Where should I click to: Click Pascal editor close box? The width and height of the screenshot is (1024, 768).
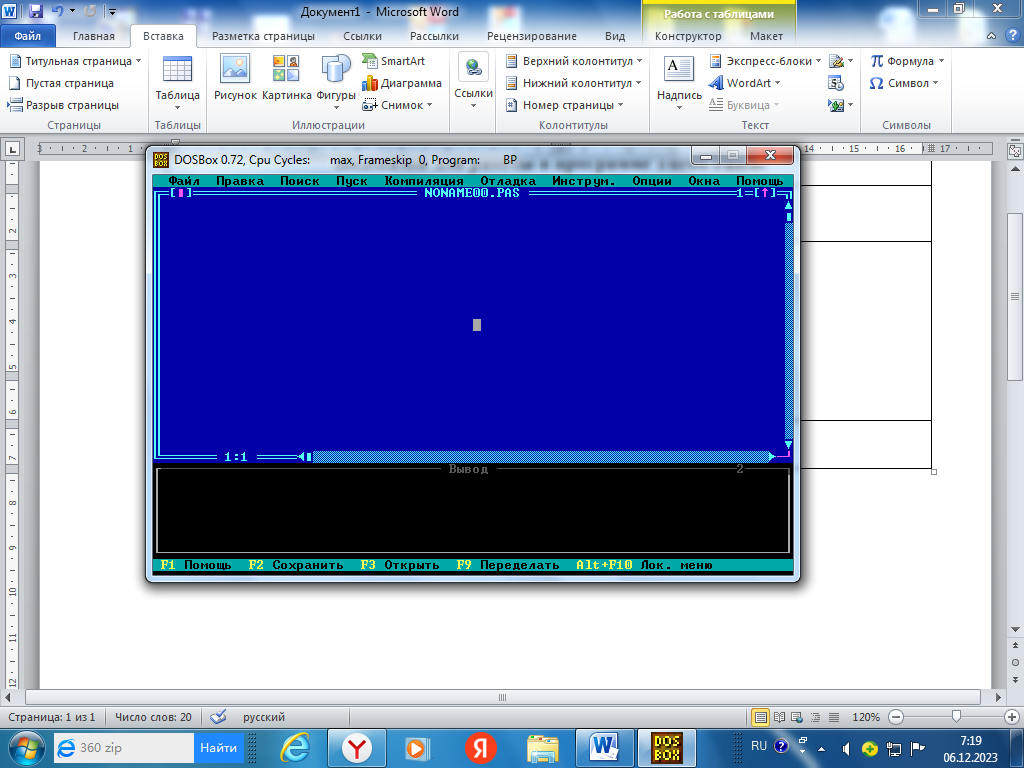coord(181,193)
